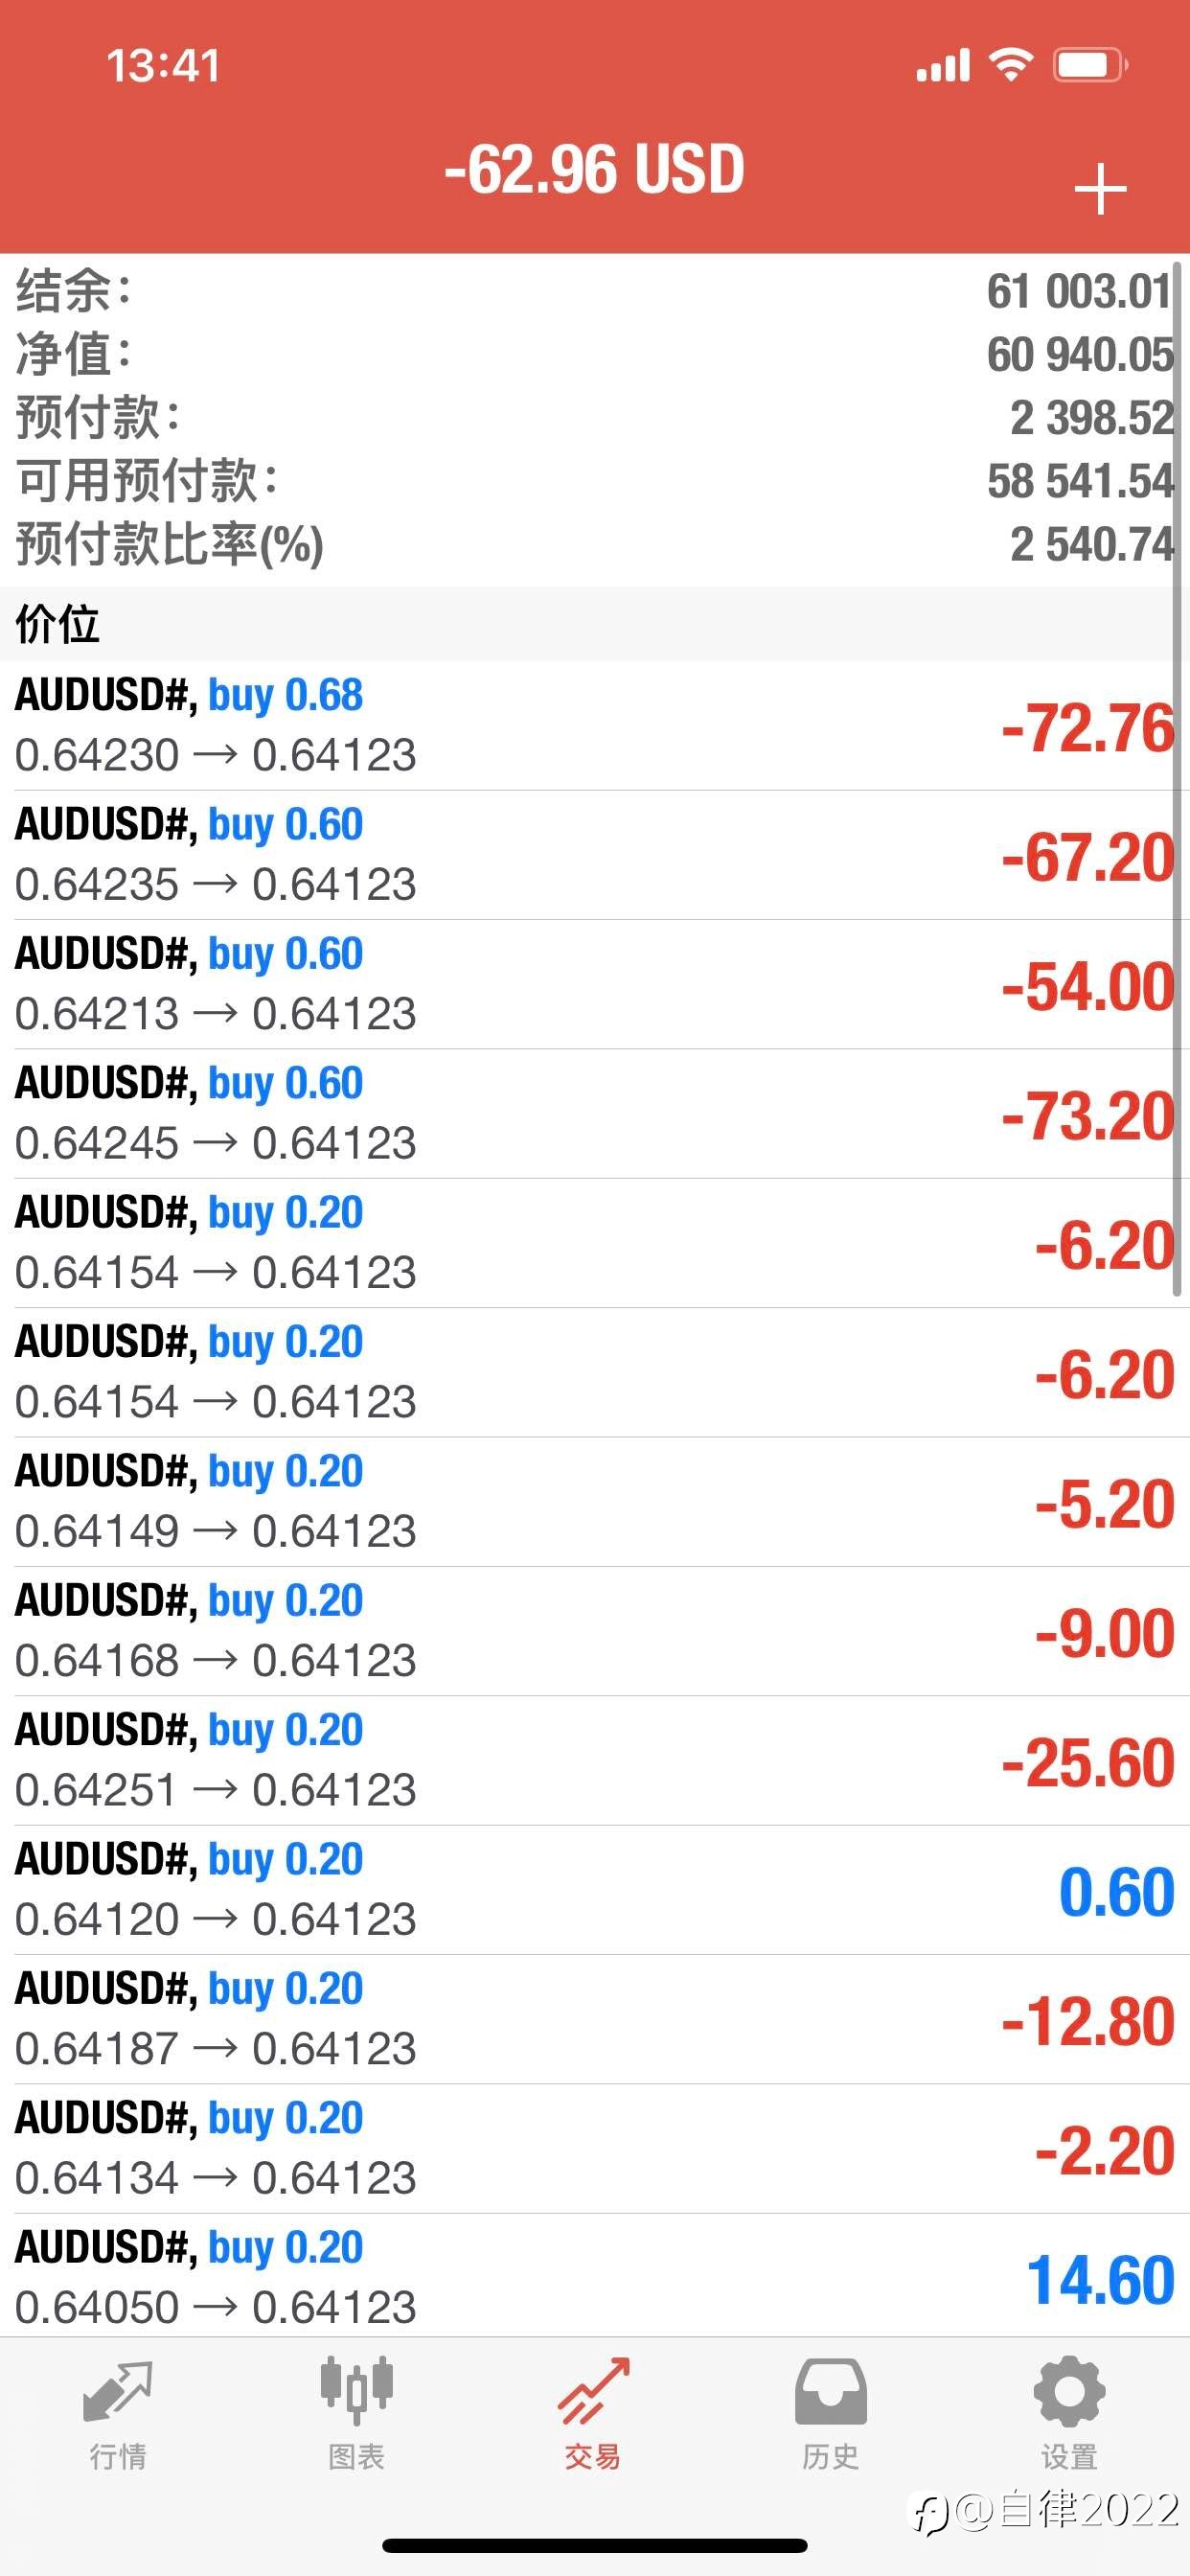Open the position with 0.60 profit

pyautogui.click(x=595, y=1889)
